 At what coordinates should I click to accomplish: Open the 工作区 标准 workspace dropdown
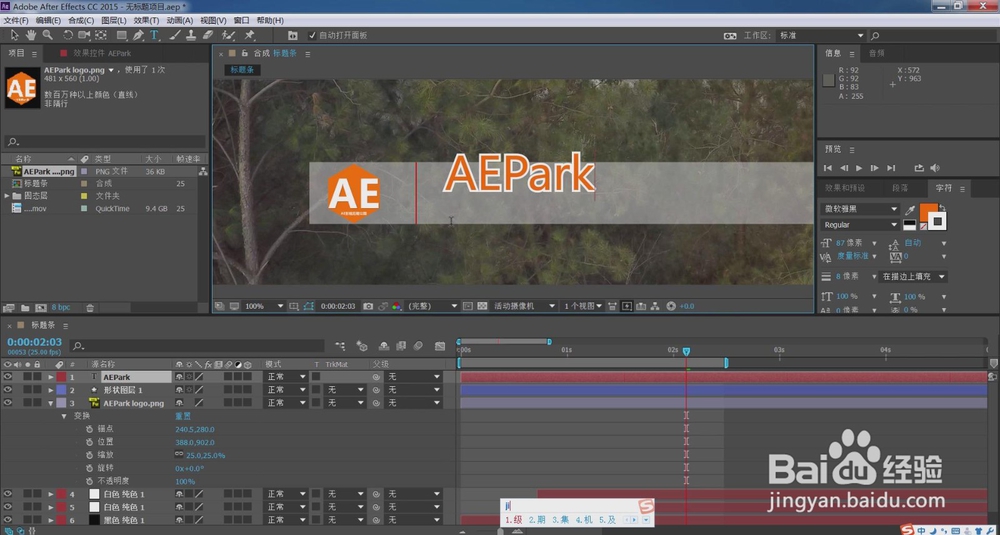tap(821, 36)
